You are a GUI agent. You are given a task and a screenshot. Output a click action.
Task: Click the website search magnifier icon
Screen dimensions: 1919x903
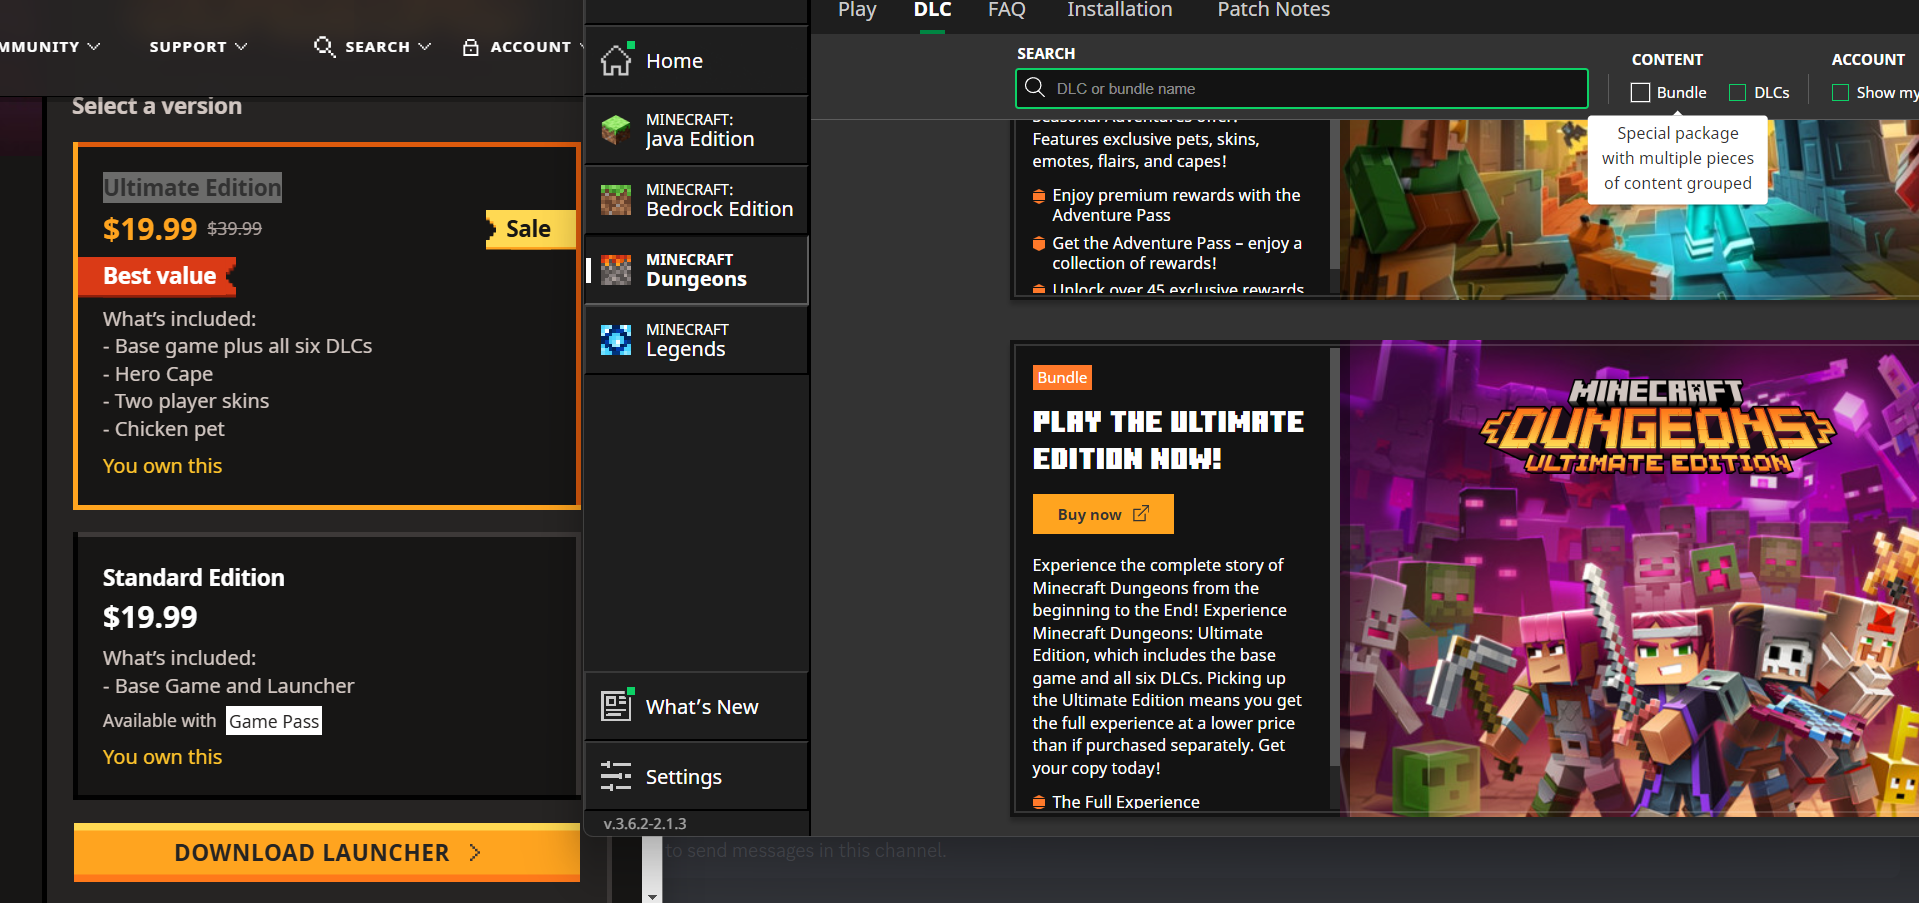click(324, 46)
